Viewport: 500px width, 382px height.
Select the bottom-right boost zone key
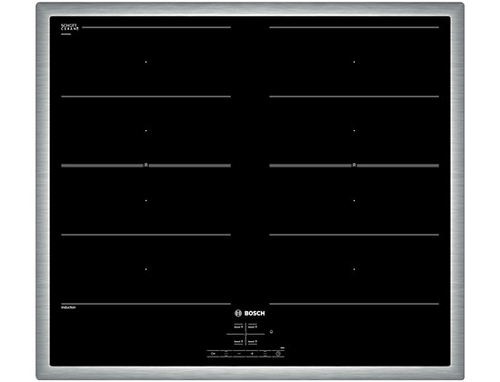point(253,342)
